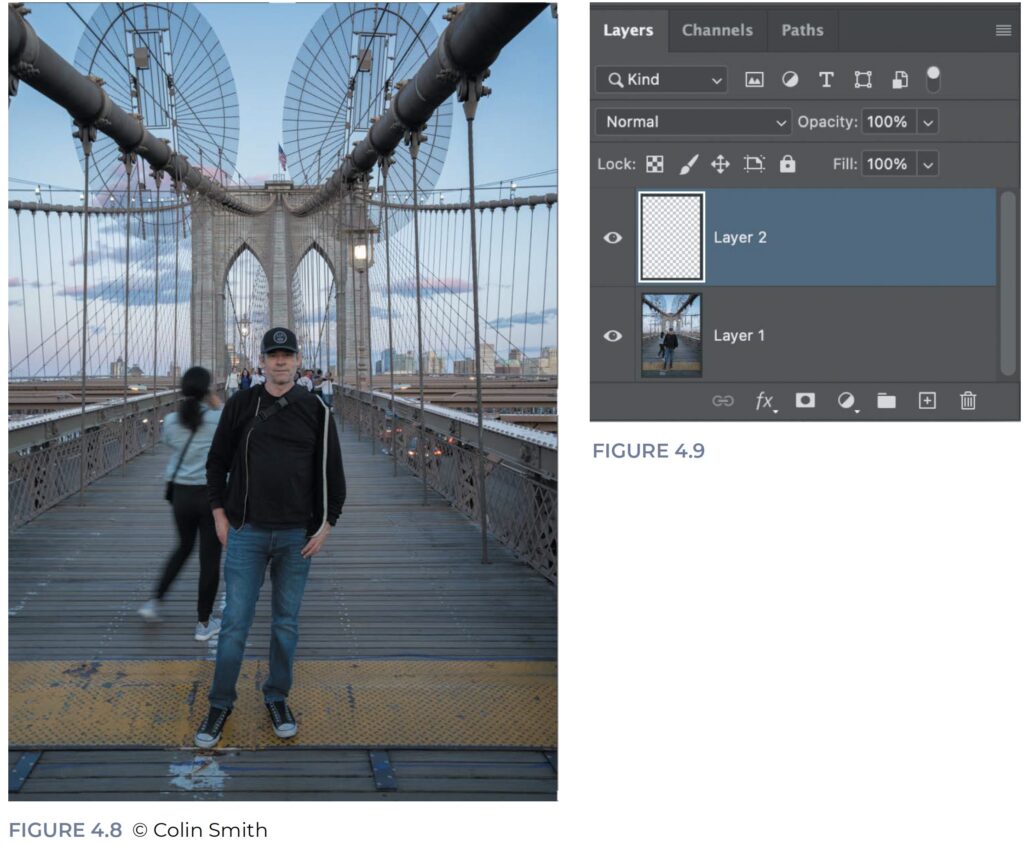Click the pixel layer filter icon
This screenshot has width=1024, height=846.
[x=754, y=80]
